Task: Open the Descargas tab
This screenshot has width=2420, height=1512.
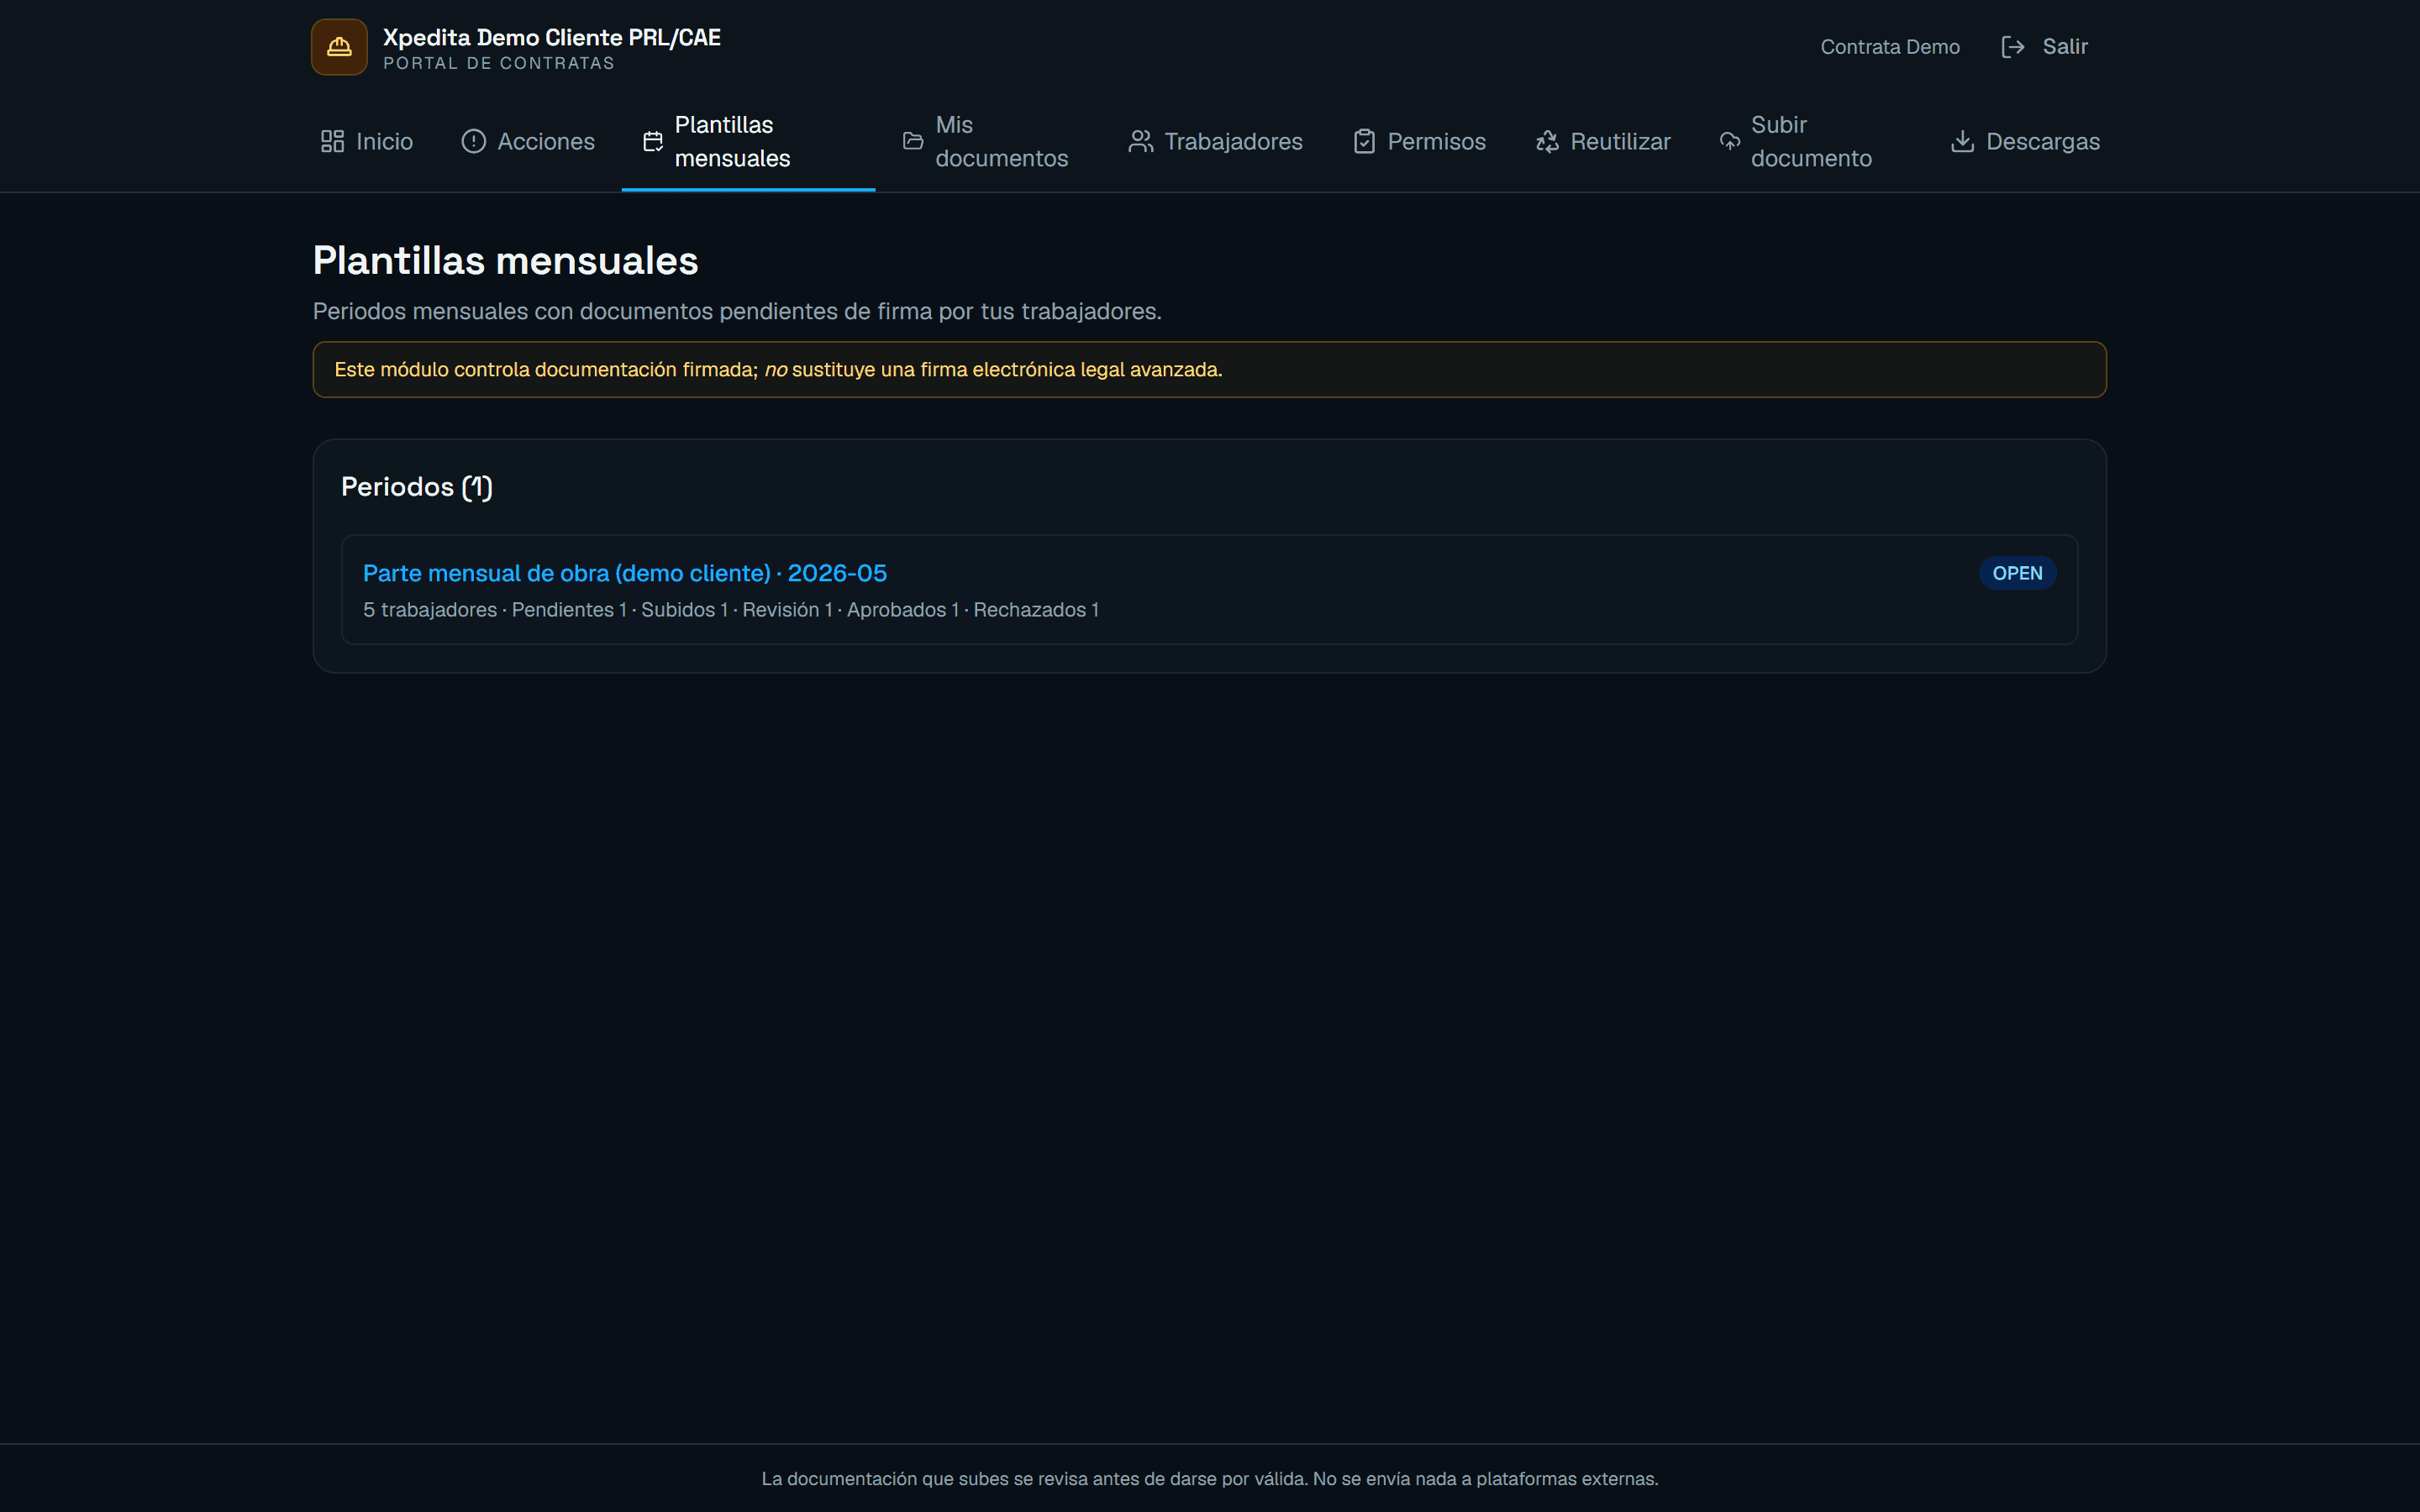Action: [x=2025, y=141]
